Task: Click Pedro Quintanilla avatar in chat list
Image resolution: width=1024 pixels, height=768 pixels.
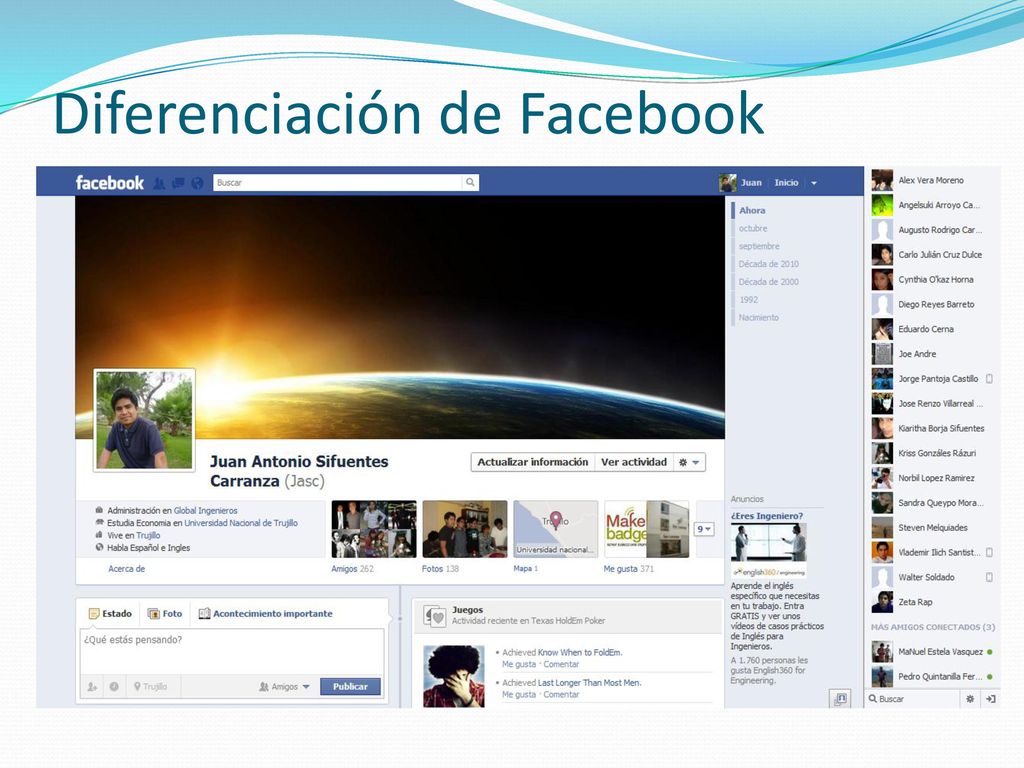Action: click(882, 677)
